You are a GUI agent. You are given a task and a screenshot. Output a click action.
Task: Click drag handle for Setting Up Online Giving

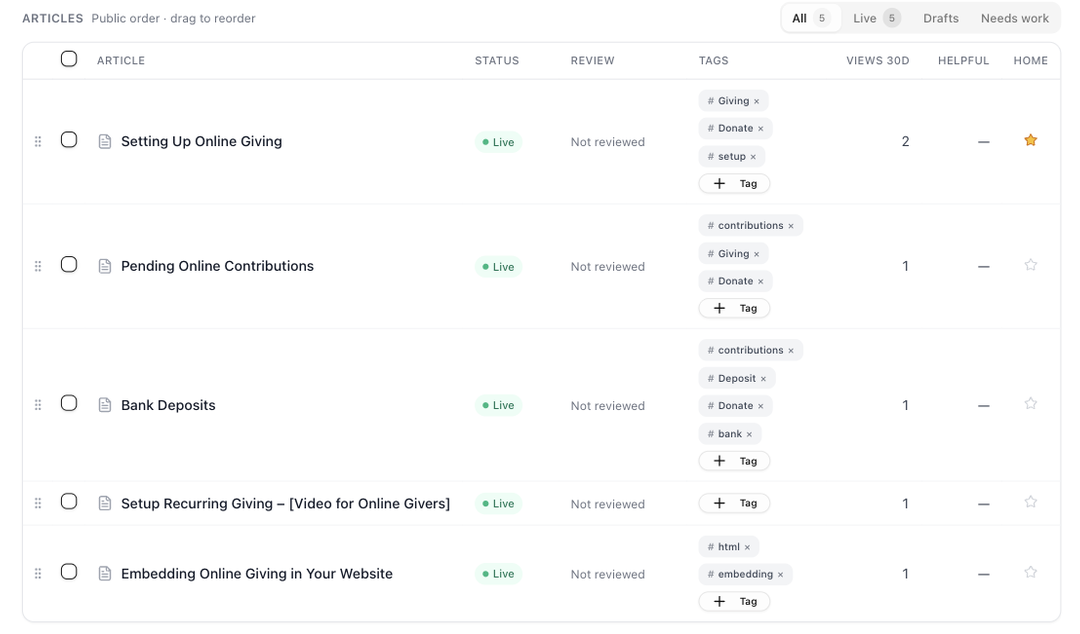click(x=38, y=141)
